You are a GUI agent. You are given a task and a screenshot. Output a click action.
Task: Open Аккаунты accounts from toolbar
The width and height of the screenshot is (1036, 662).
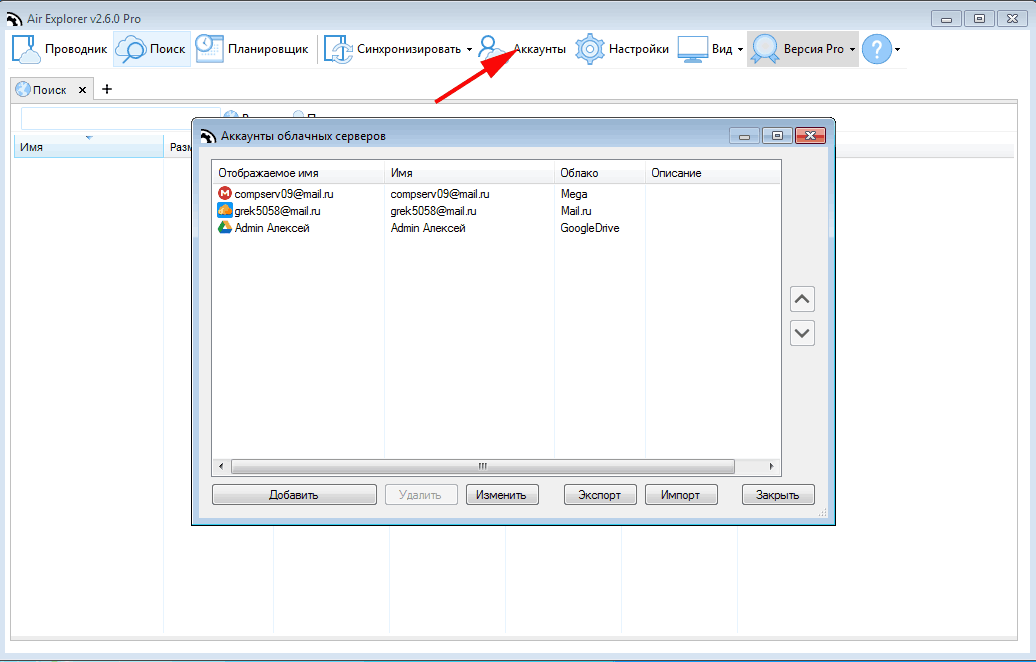523,49
